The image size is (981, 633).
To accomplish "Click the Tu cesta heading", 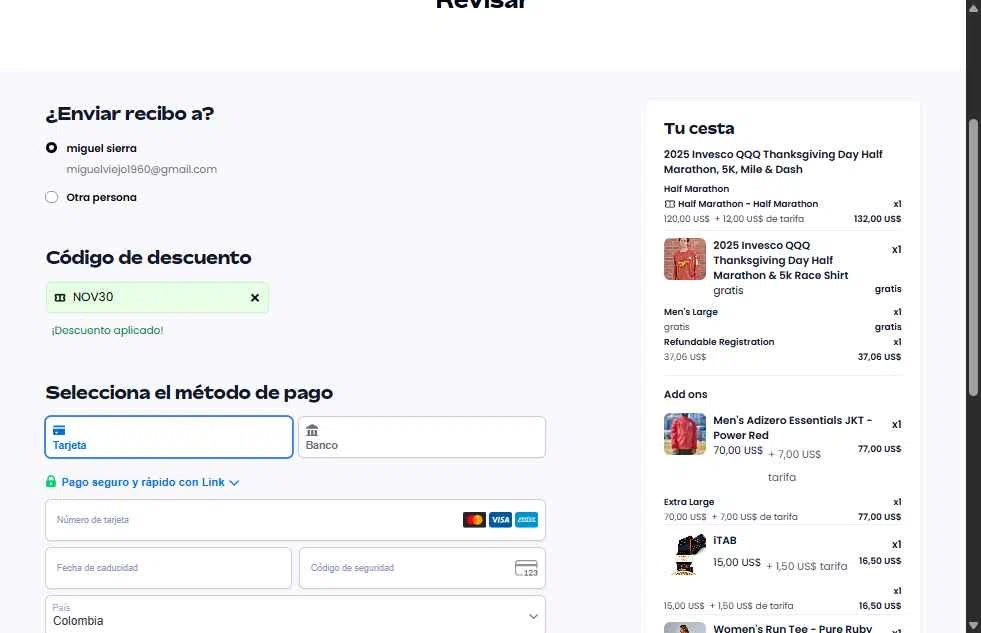I will [699, 128].
